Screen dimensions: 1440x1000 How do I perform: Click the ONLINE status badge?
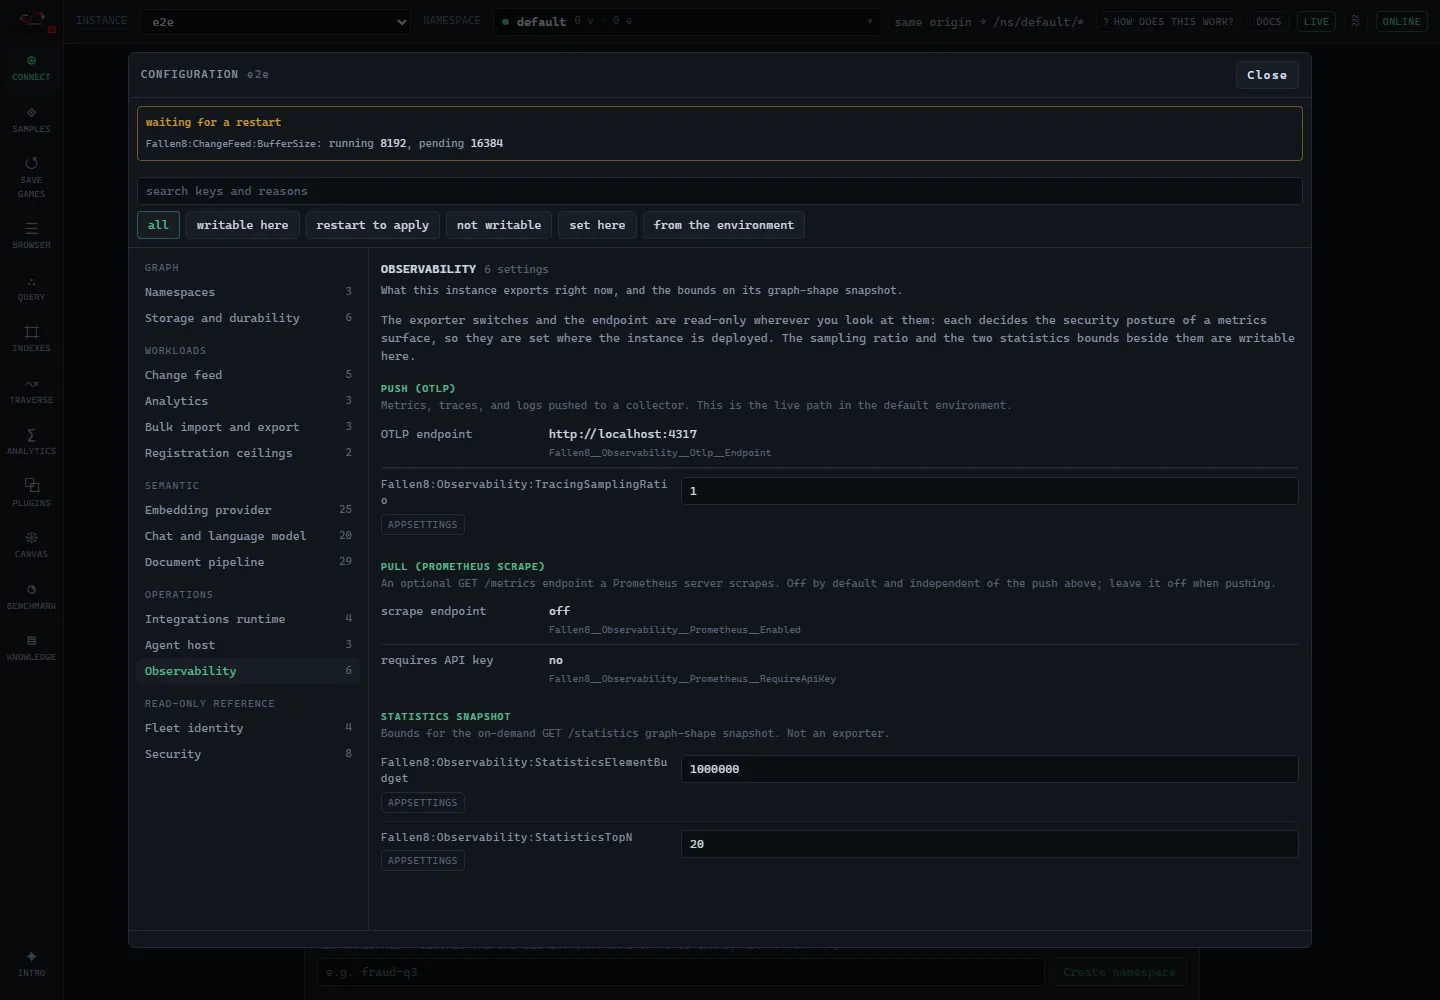click(1401, 21)
